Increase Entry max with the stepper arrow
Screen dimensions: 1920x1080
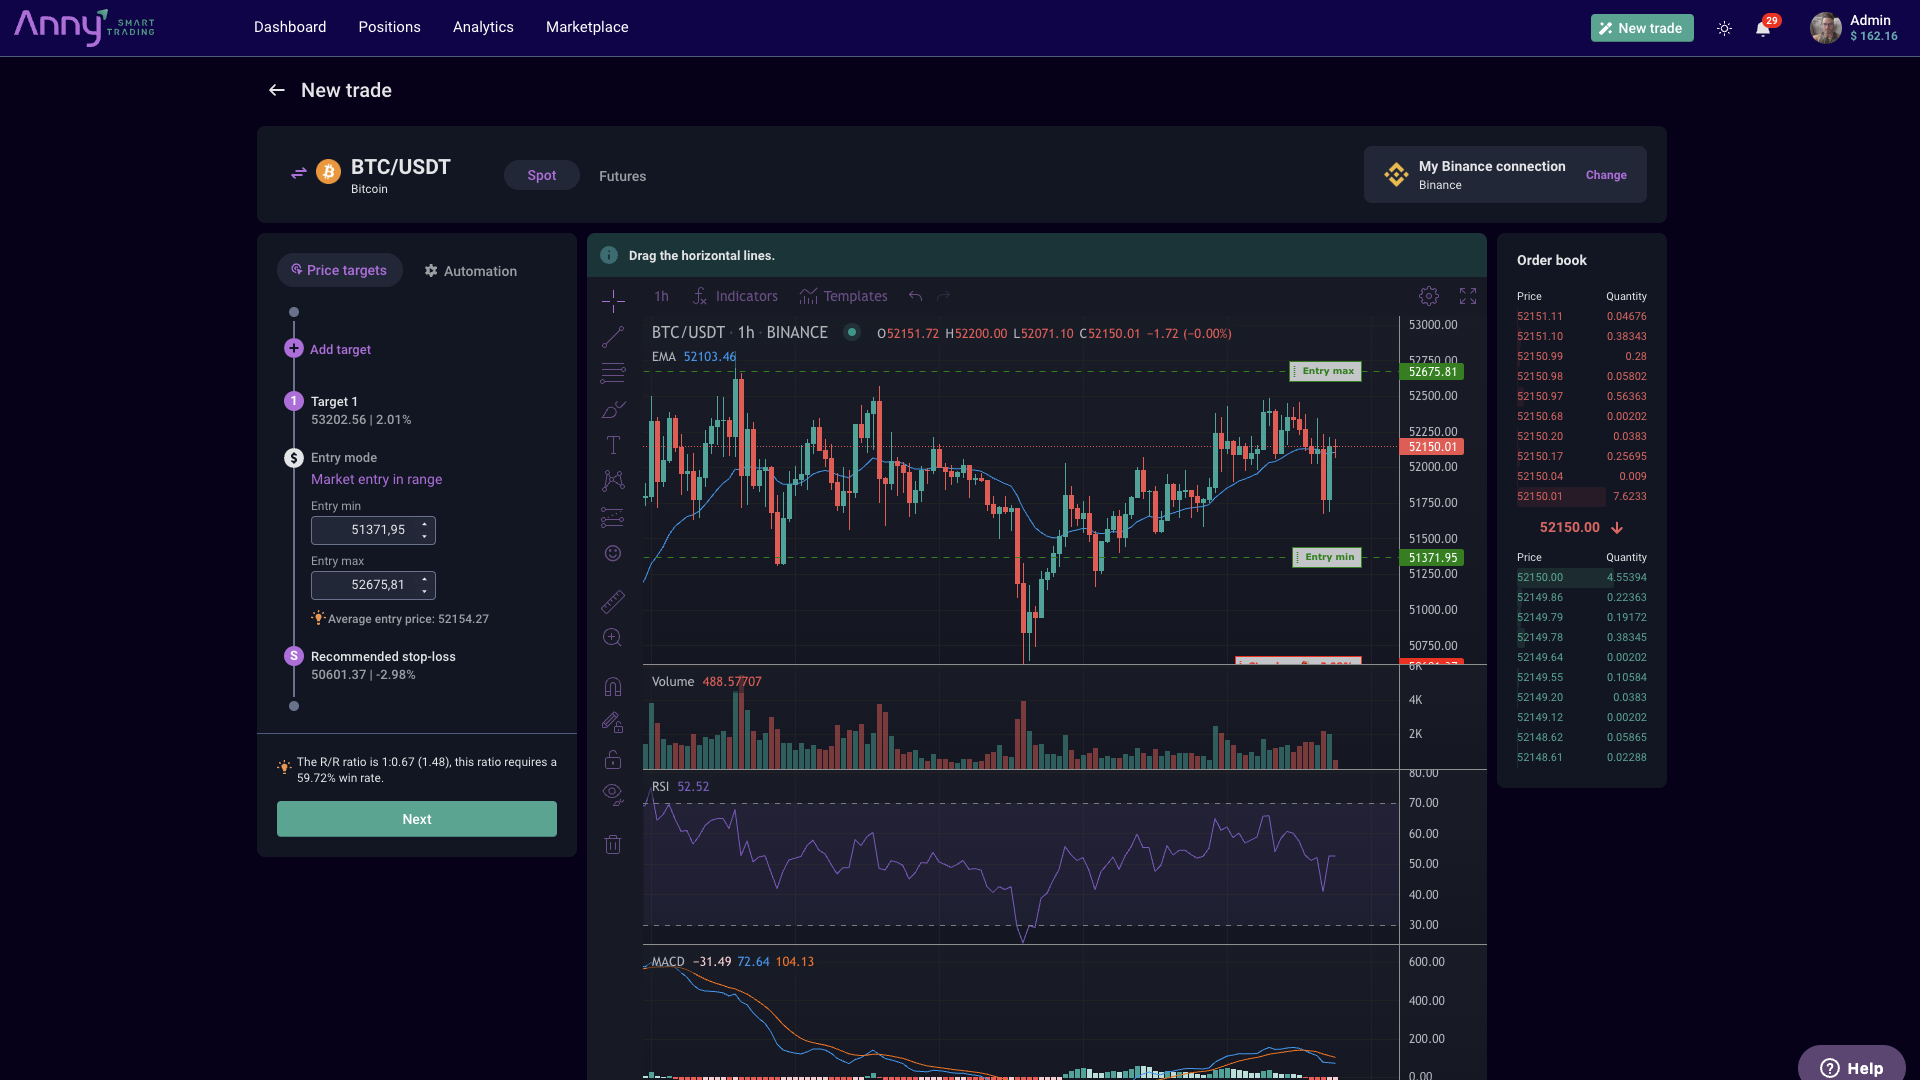pyautogui.click(x=423, y=580)
